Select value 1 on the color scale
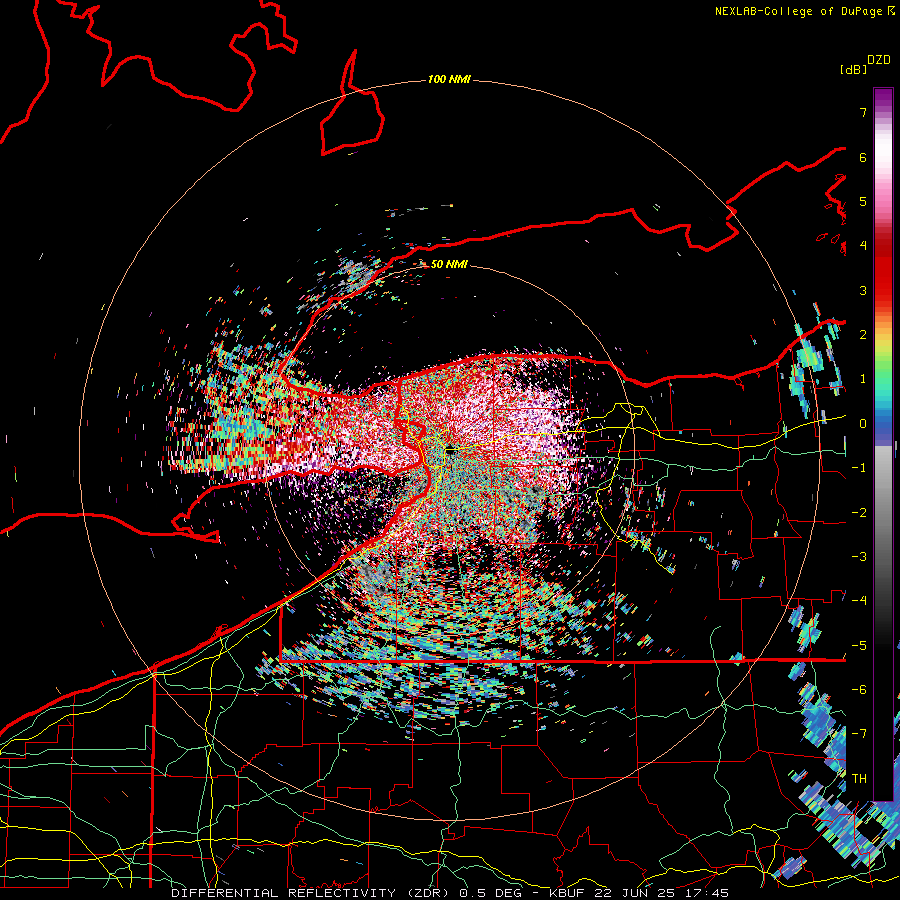Image resolution: width=900 pixels, height=900 pixels. click(x=863, y=379)
